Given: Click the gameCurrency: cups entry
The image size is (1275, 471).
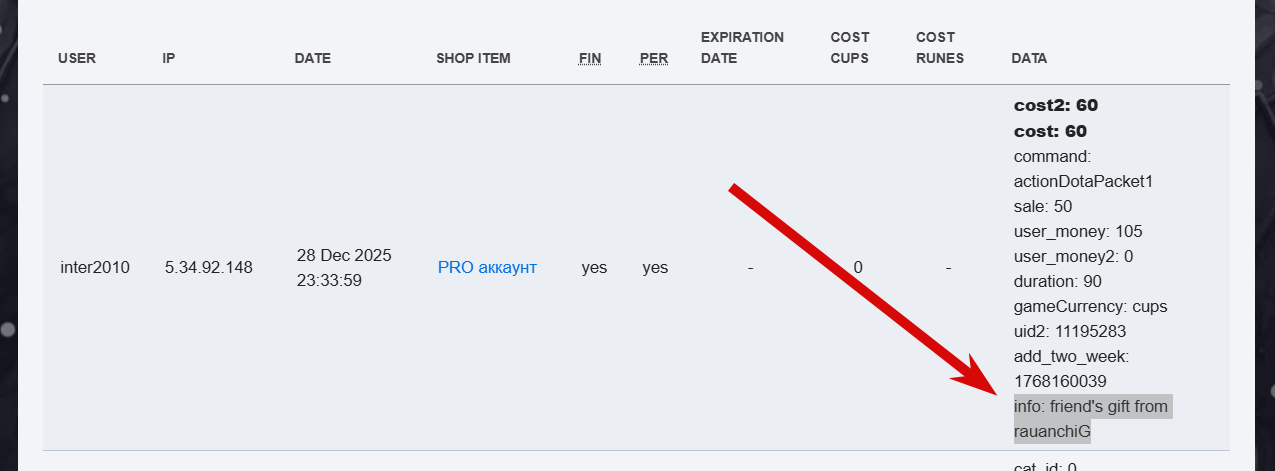Looking at the screenshot, I should 1090,306.
